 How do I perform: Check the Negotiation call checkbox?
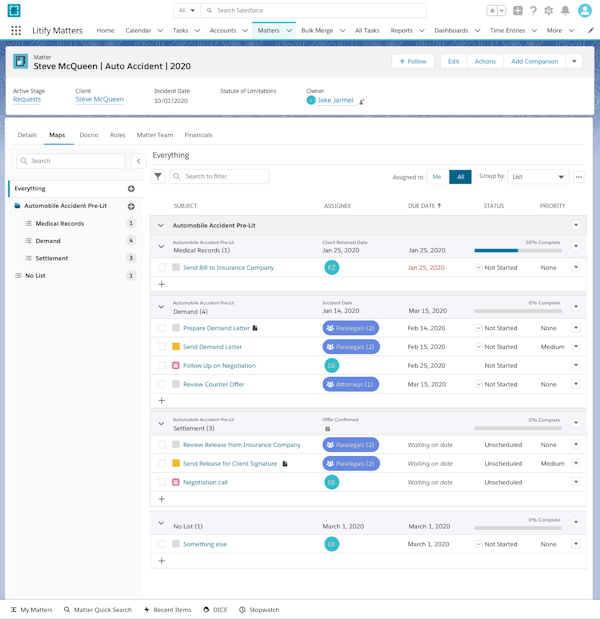coord(162,482)
